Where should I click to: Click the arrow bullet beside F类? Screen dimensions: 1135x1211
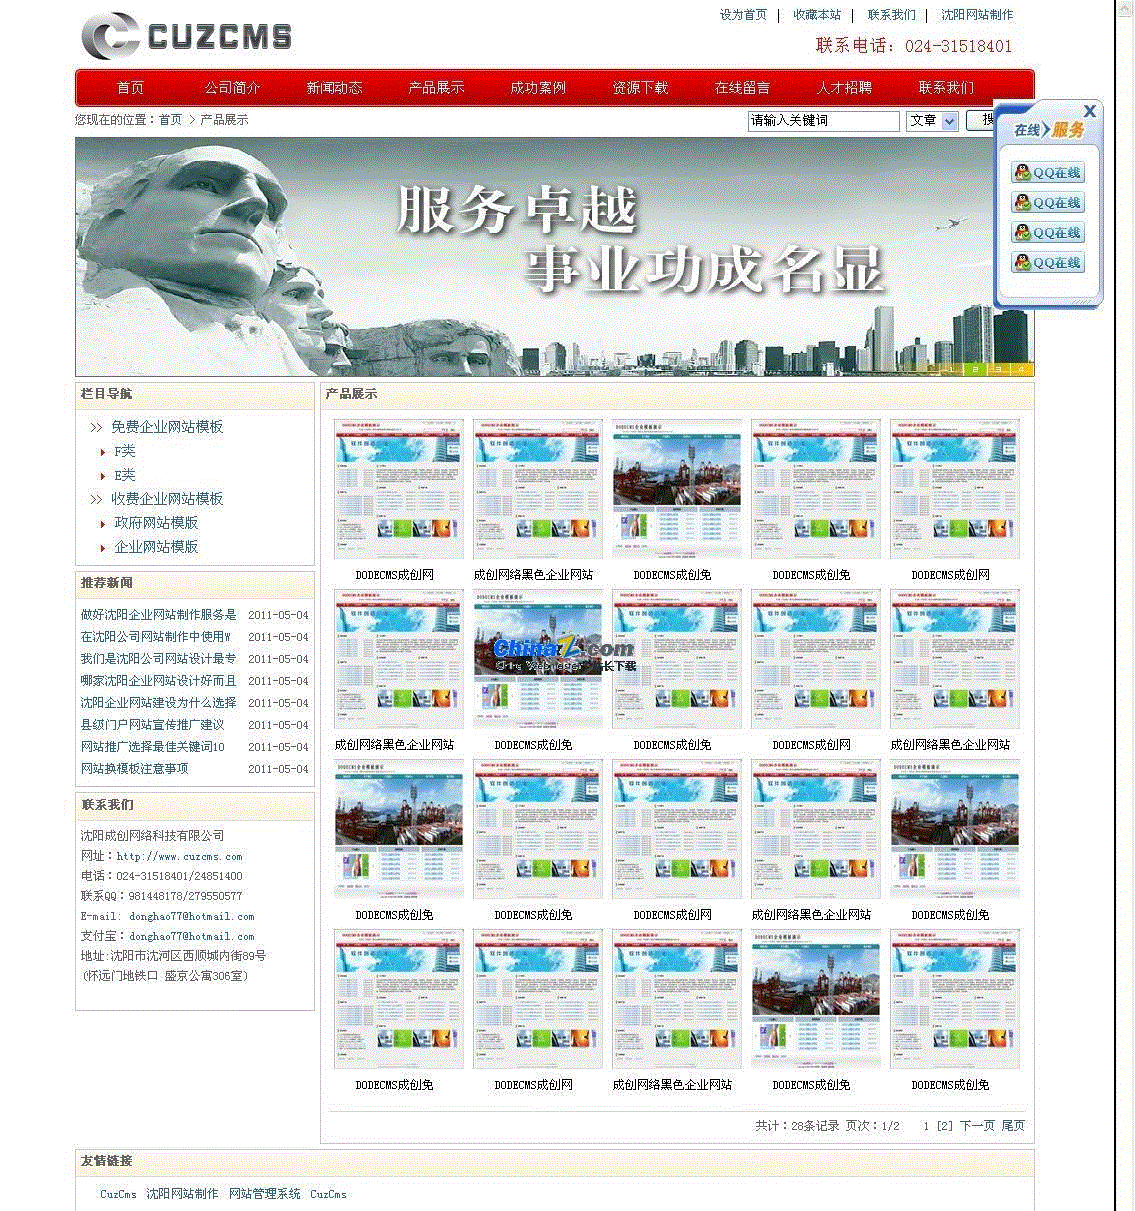point(103,452)
